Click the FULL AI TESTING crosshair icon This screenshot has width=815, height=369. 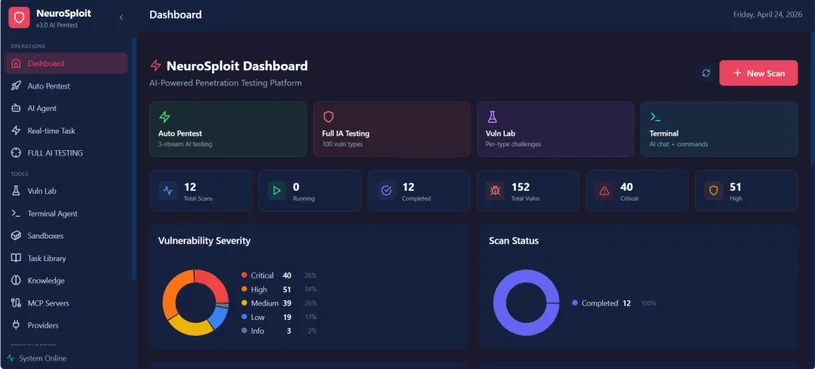click(16, 153)
